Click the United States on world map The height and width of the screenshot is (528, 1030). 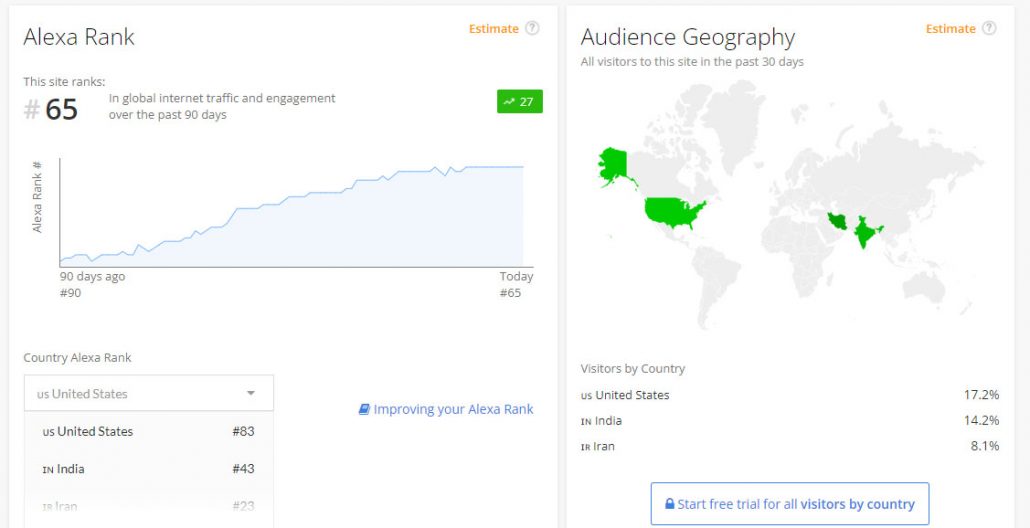click(673, 212)
